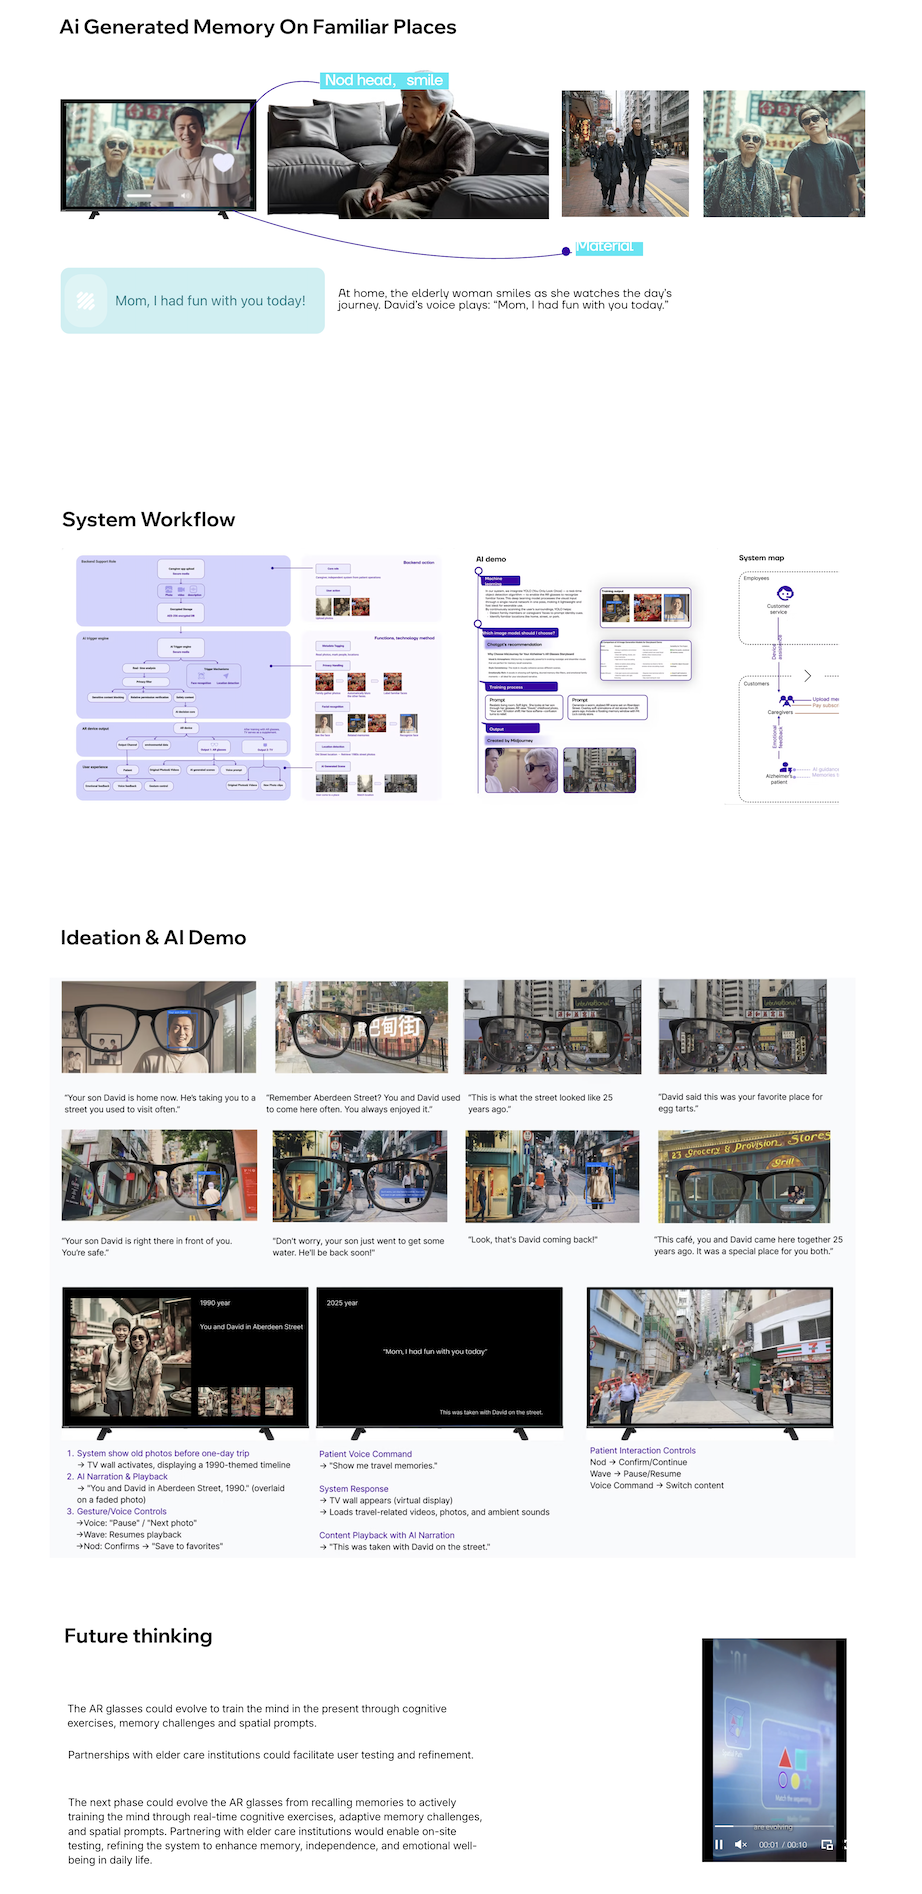Click the 'Mom, I had fun with you today!' bubble

193,300
